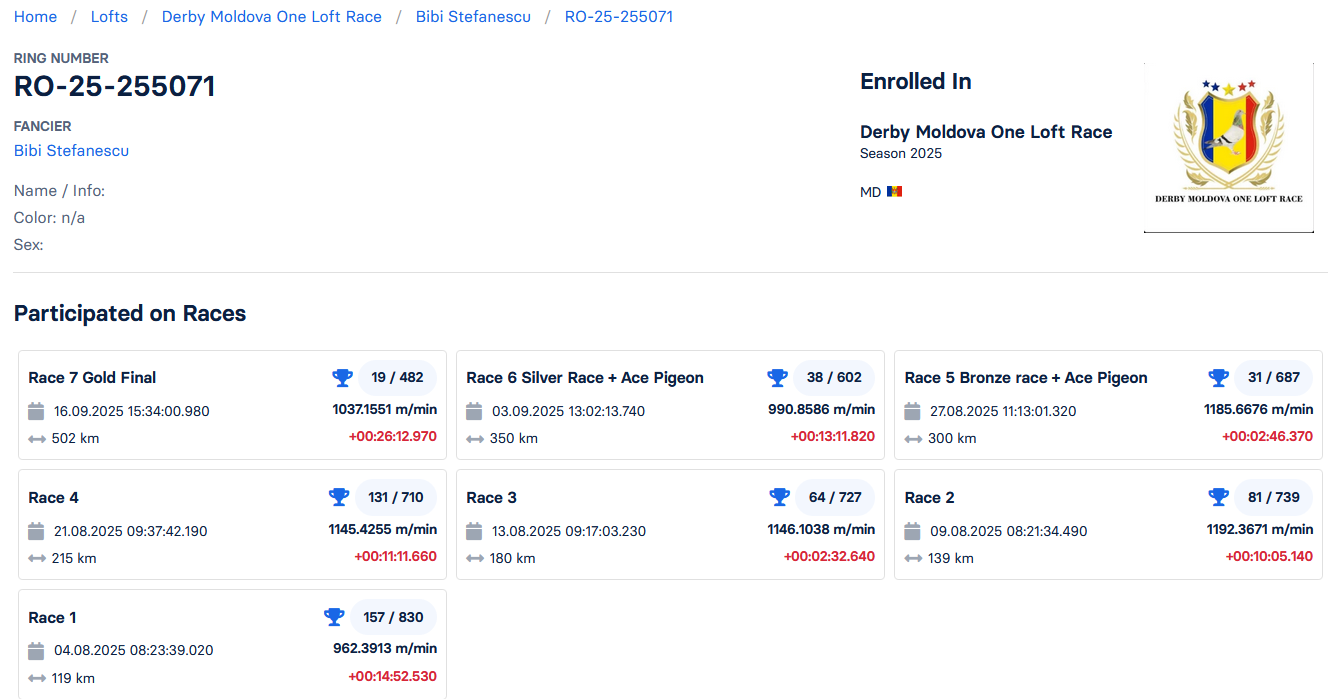The width and height of the screenshot is (1331, 699).
Task: Click the trophy icon in Race 5 Bronze race
Action: click(x=1218, y=378)
